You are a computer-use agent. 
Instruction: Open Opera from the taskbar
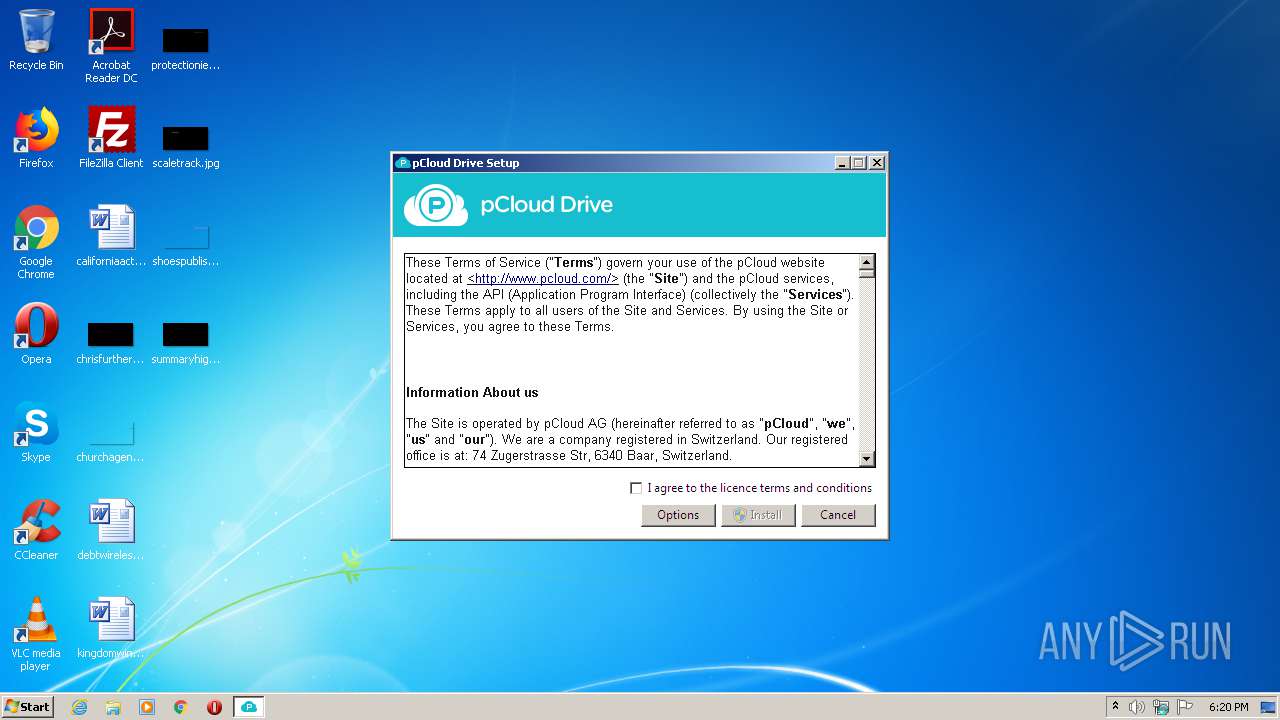(x=214, y=707)
